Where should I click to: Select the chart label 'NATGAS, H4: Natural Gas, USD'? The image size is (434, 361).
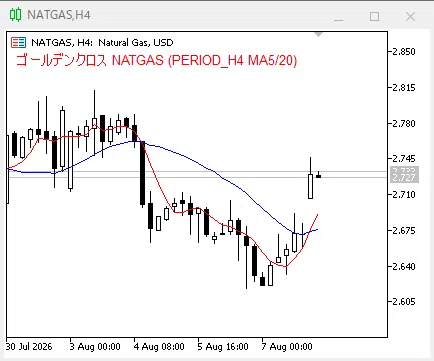tap(102, 43)
